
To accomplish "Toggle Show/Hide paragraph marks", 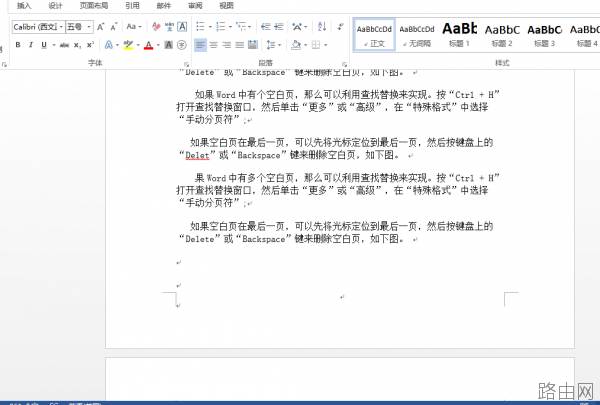I will 340,26.
